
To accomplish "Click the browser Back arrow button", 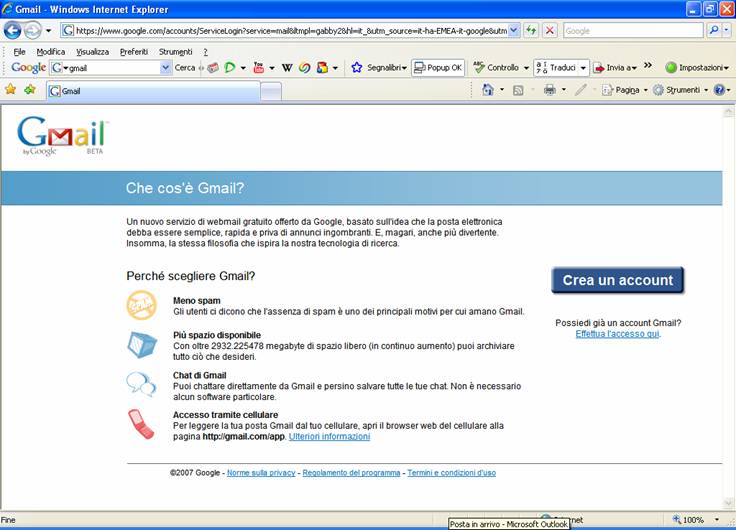I will [x=13, y=31].
